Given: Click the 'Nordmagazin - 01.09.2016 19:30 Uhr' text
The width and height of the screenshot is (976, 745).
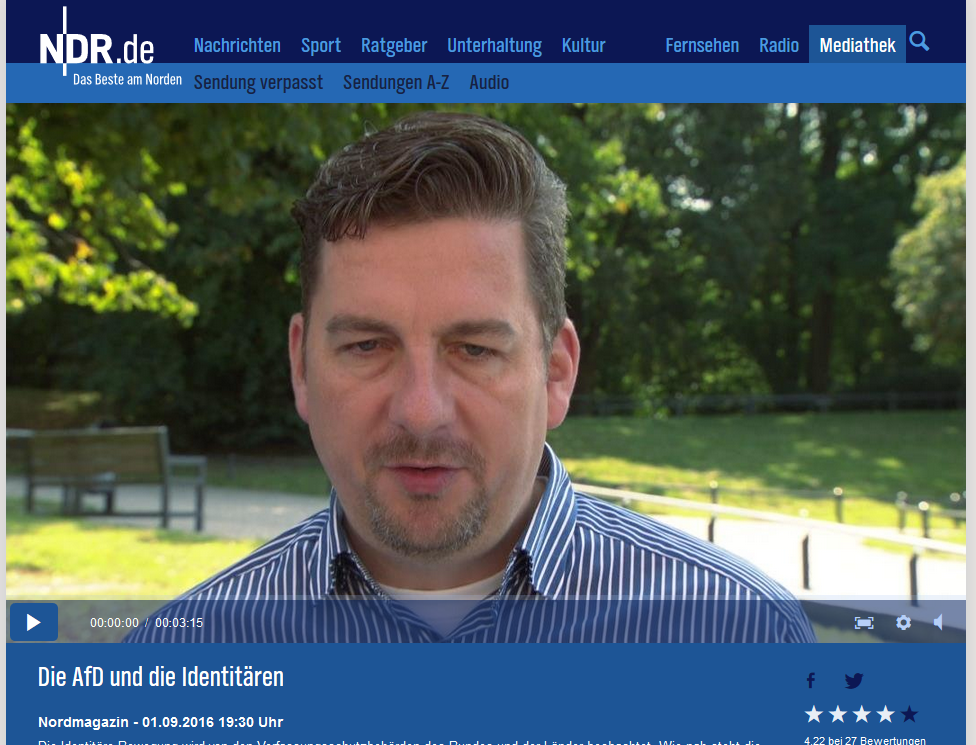Looking at the screenshot, I should [x=161, y=722].
